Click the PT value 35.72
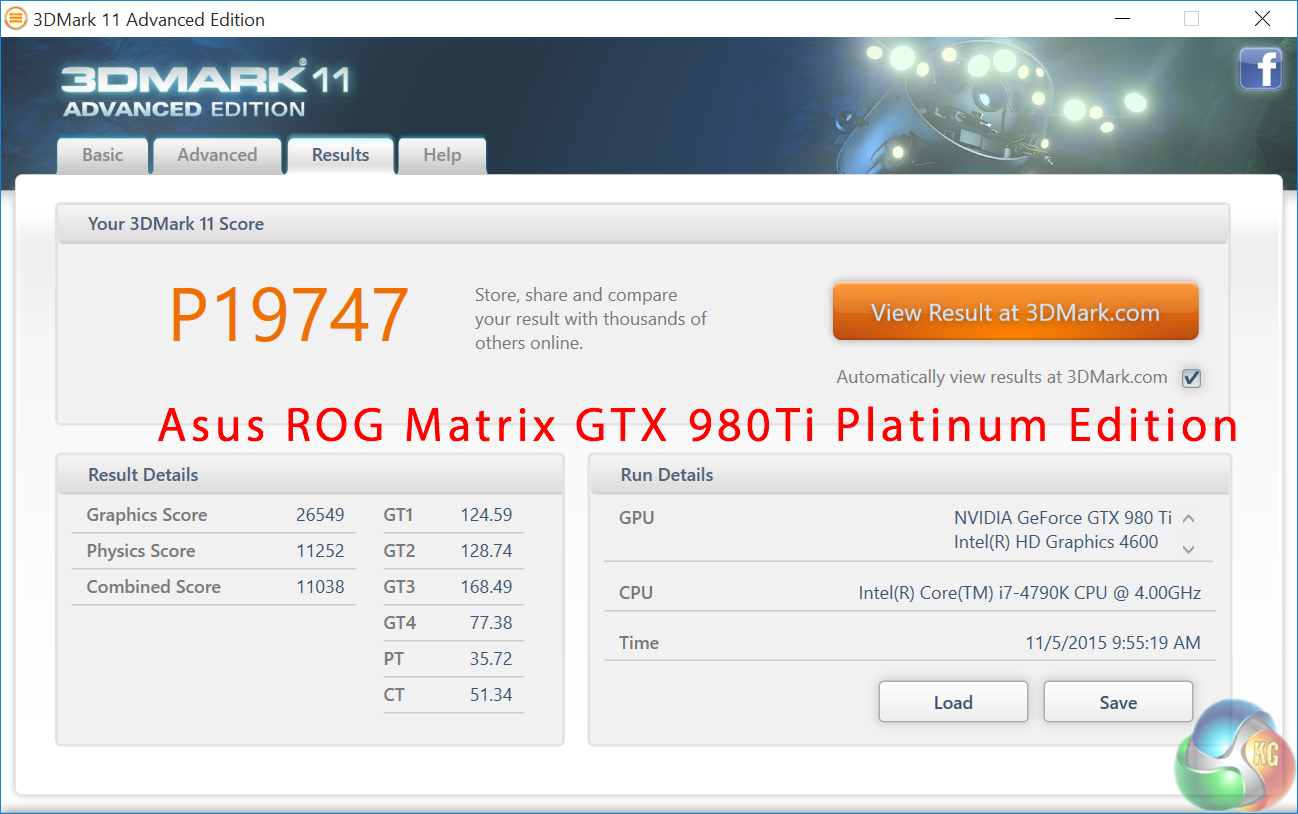Screen dimensions: 1298x814 pyautogui.click(x=491, y=659)
